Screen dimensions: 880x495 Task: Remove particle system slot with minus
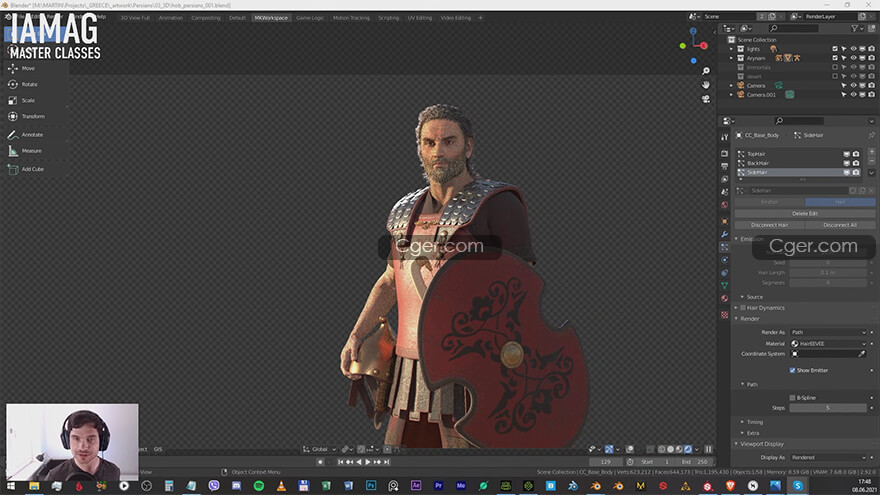(872, 161)
